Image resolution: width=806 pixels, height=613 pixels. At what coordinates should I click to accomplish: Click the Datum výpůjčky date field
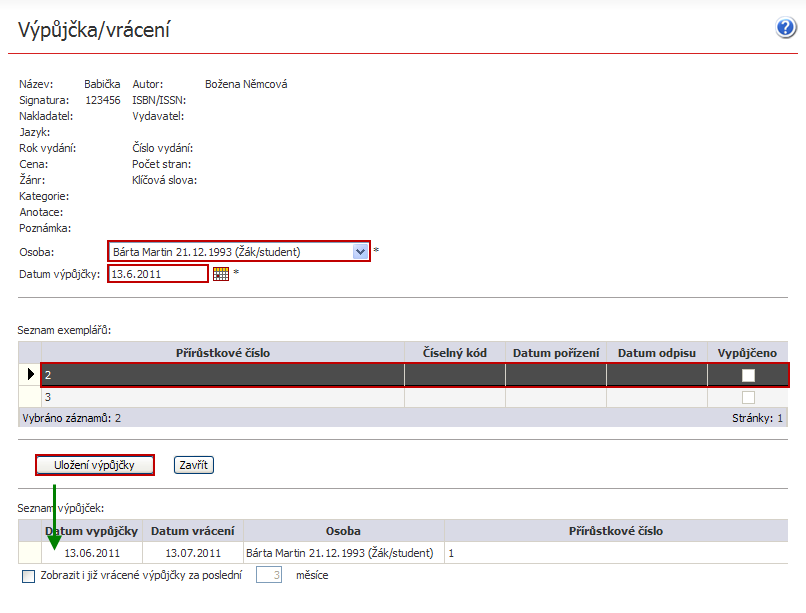(158, 274)
